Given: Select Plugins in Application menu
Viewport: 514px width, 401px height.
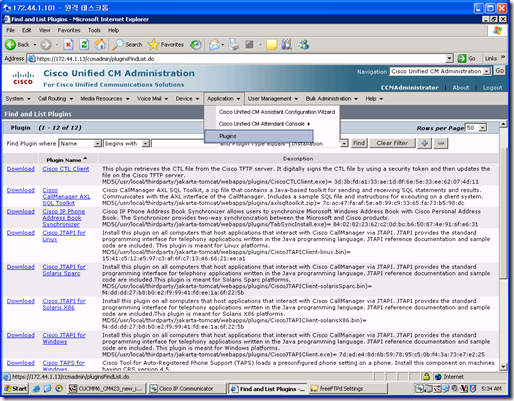Looking at the screenshot, I should coord(258,136).
